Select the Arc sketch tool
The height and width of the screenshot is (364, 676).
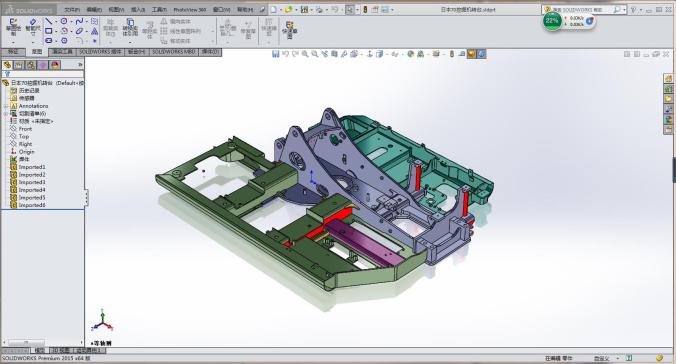coord(64,31)
